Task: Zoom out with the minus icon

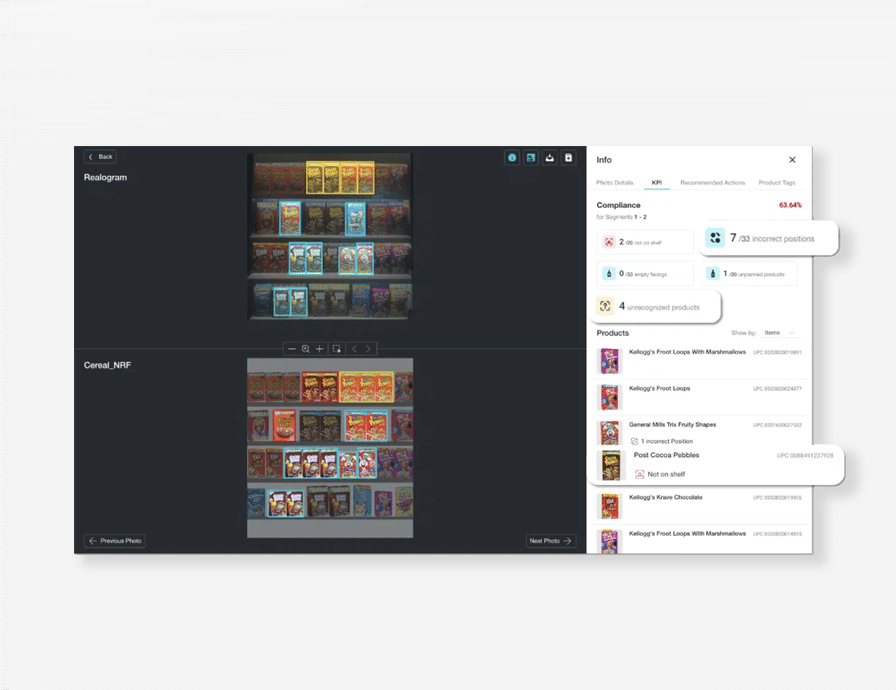Action: [292, 348]
